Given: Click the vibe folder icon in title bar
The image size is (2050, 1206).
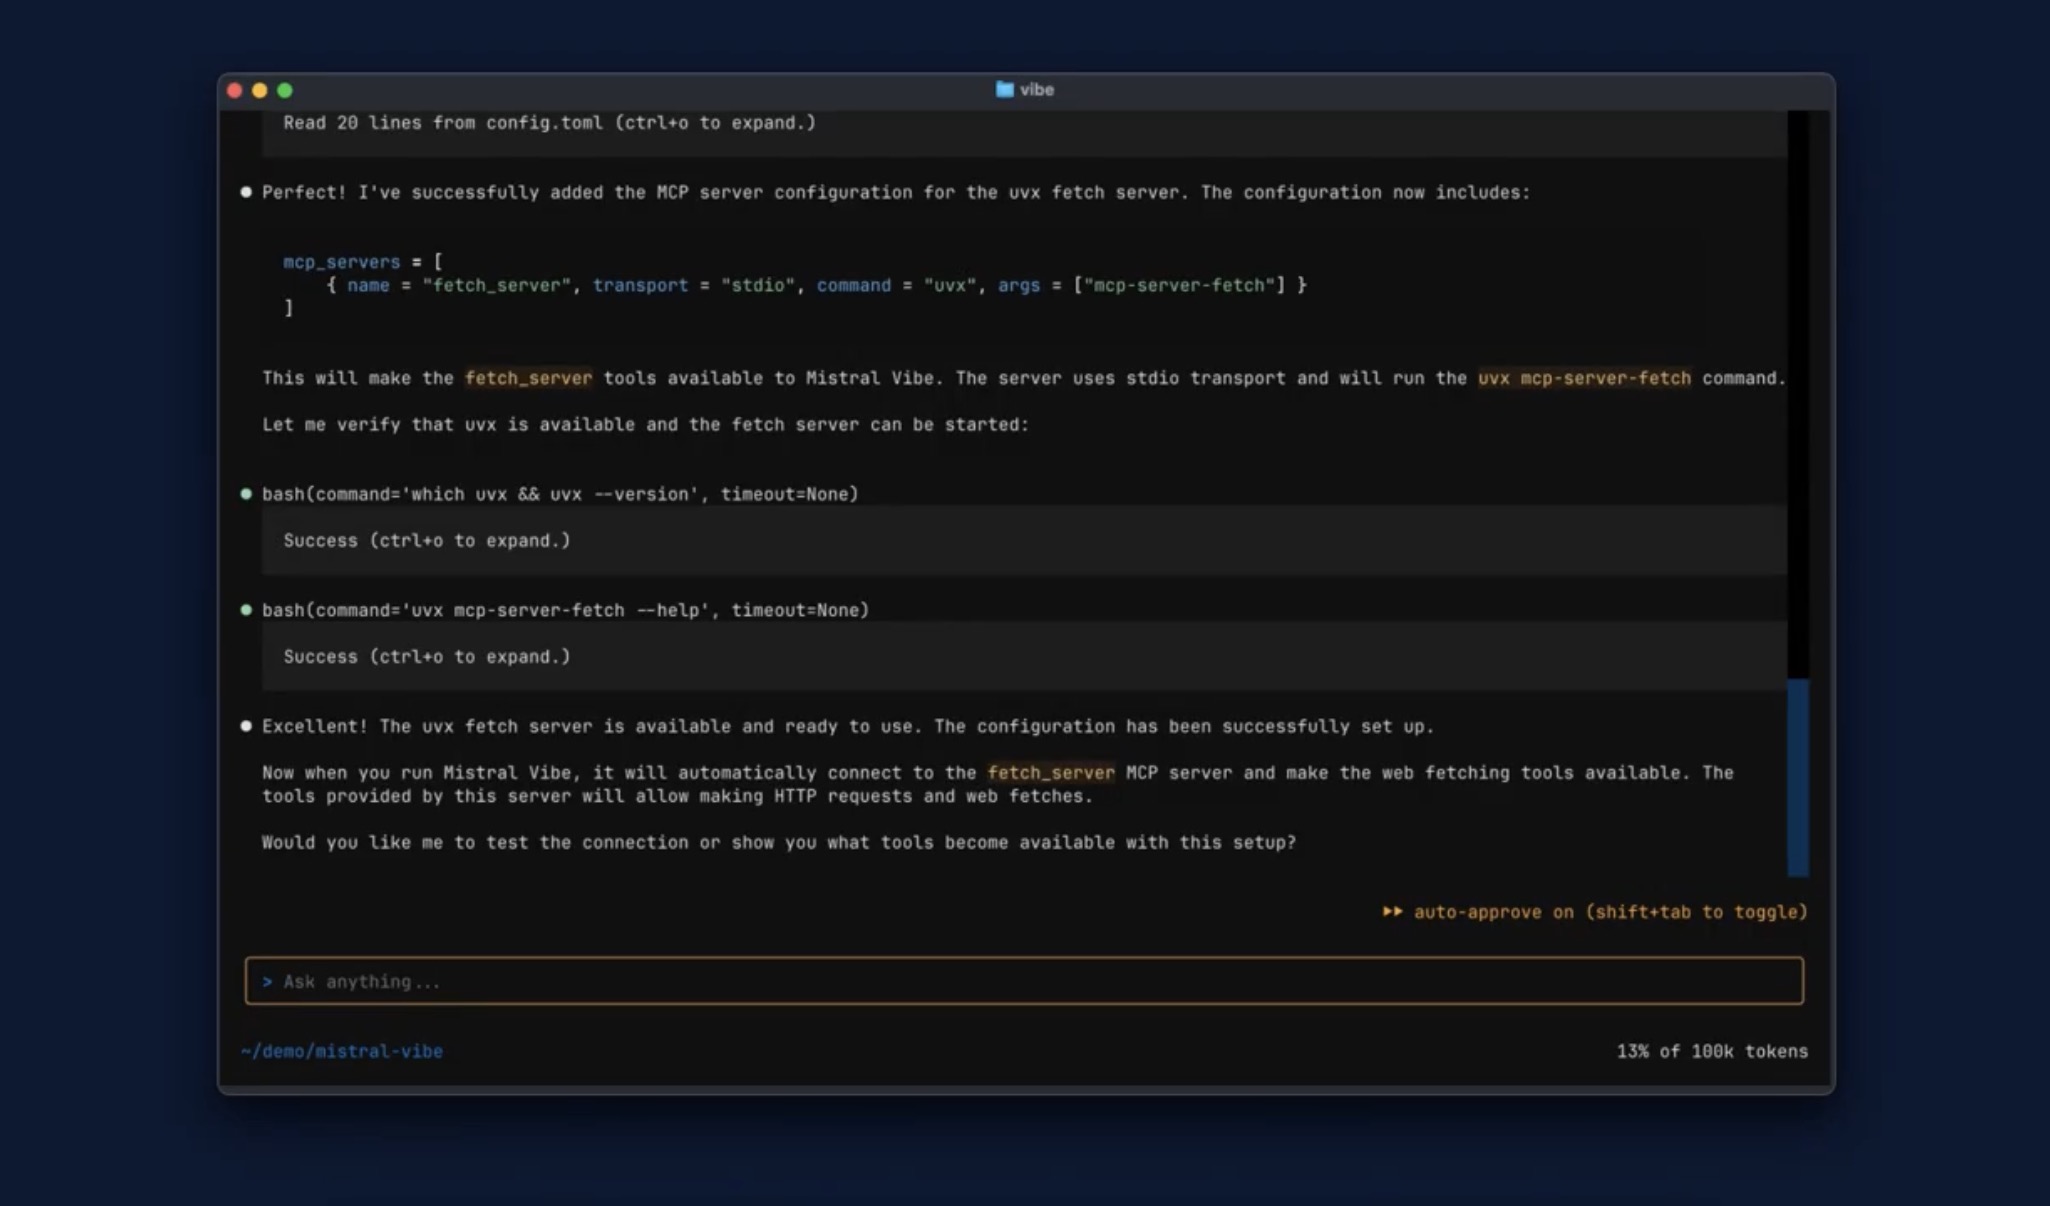Looking at the screenshot, I should pos(1004,90).
